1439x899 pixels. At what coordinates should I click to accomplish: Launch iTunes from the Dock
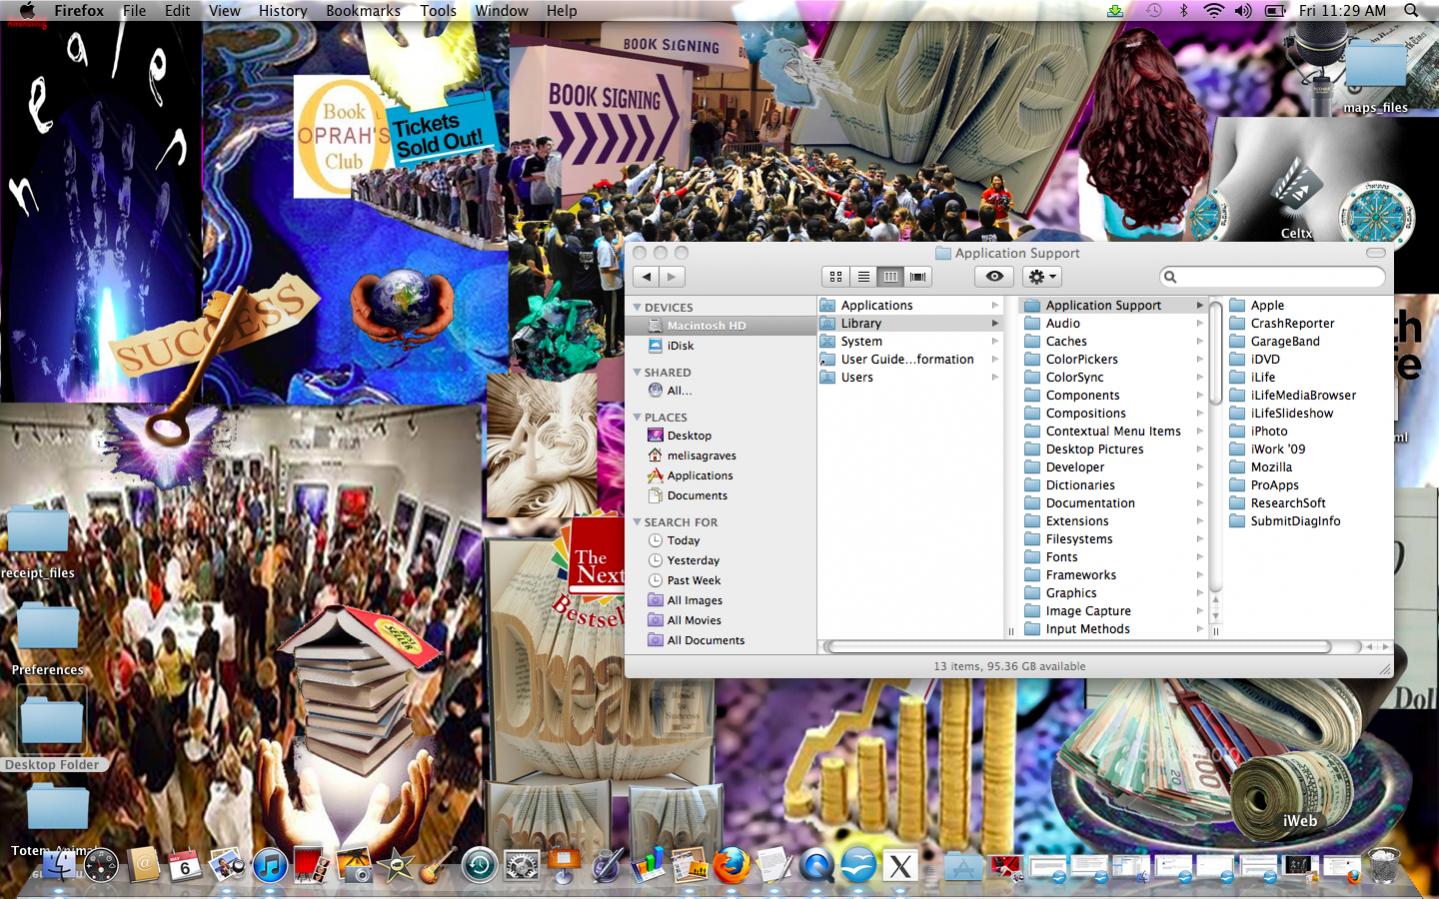pos(270,866)
